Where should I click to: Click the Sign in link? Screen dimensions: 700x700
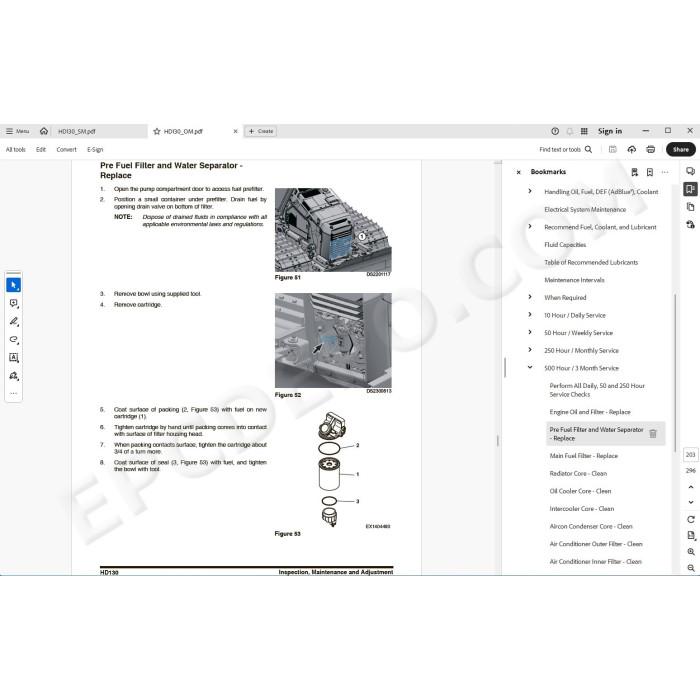[610, 131]
